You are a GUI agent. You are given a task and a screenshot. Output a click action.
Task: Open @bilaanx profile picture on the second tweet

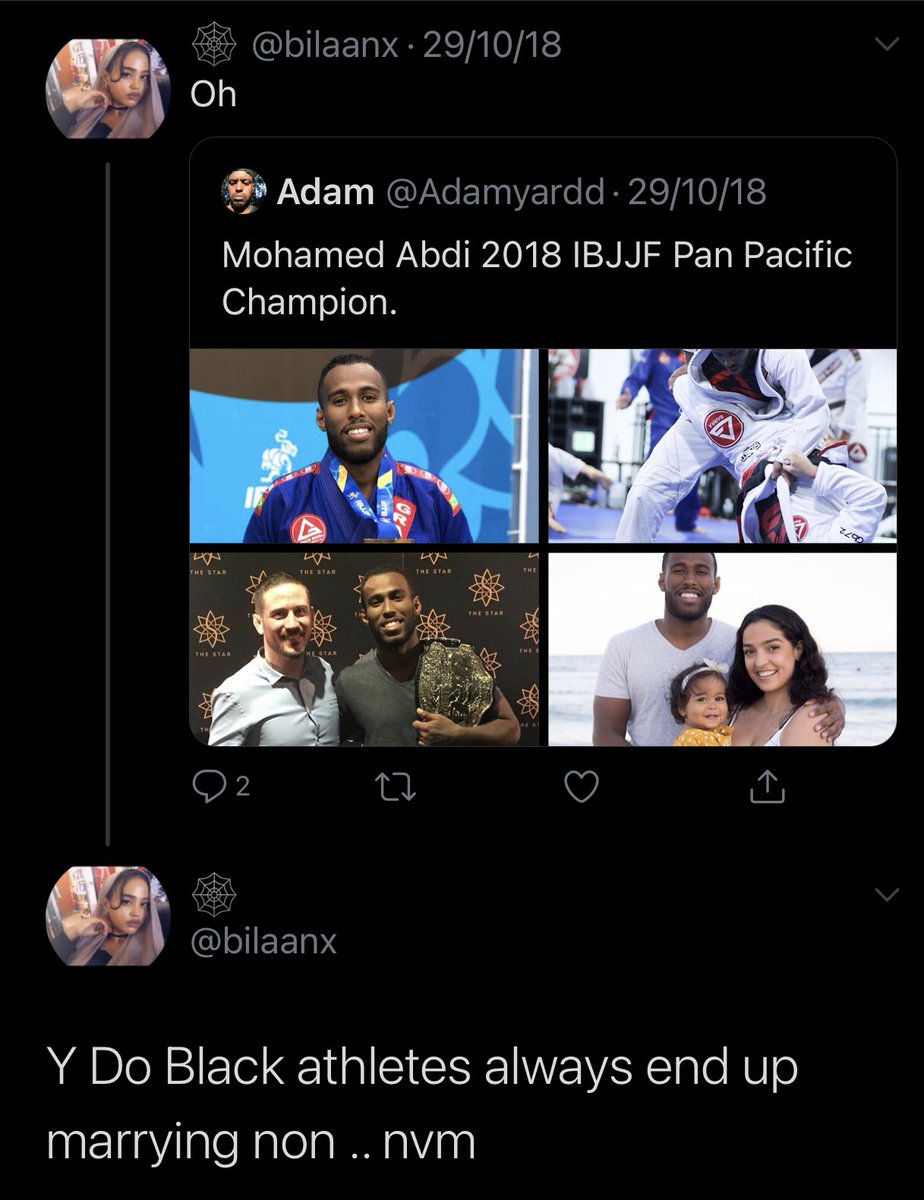tap(108, 916)
